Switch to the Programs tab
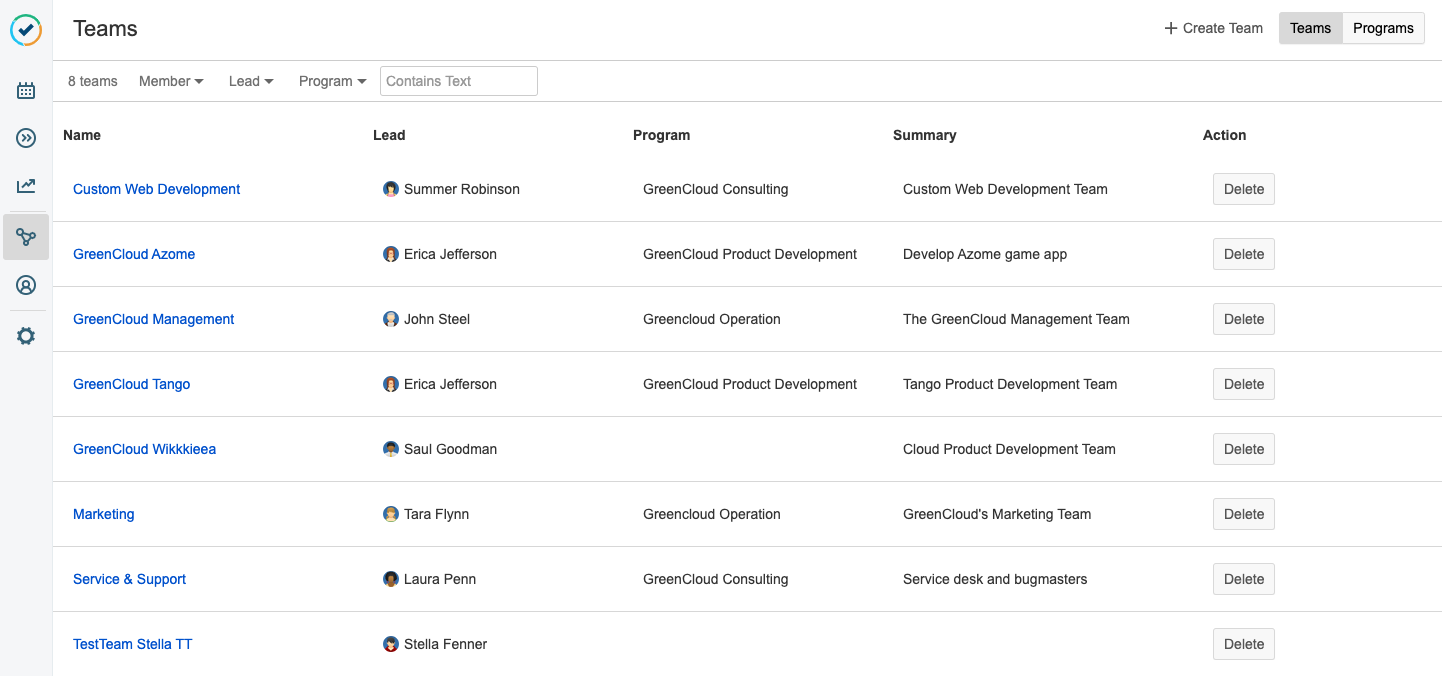 click(1383, 28)
